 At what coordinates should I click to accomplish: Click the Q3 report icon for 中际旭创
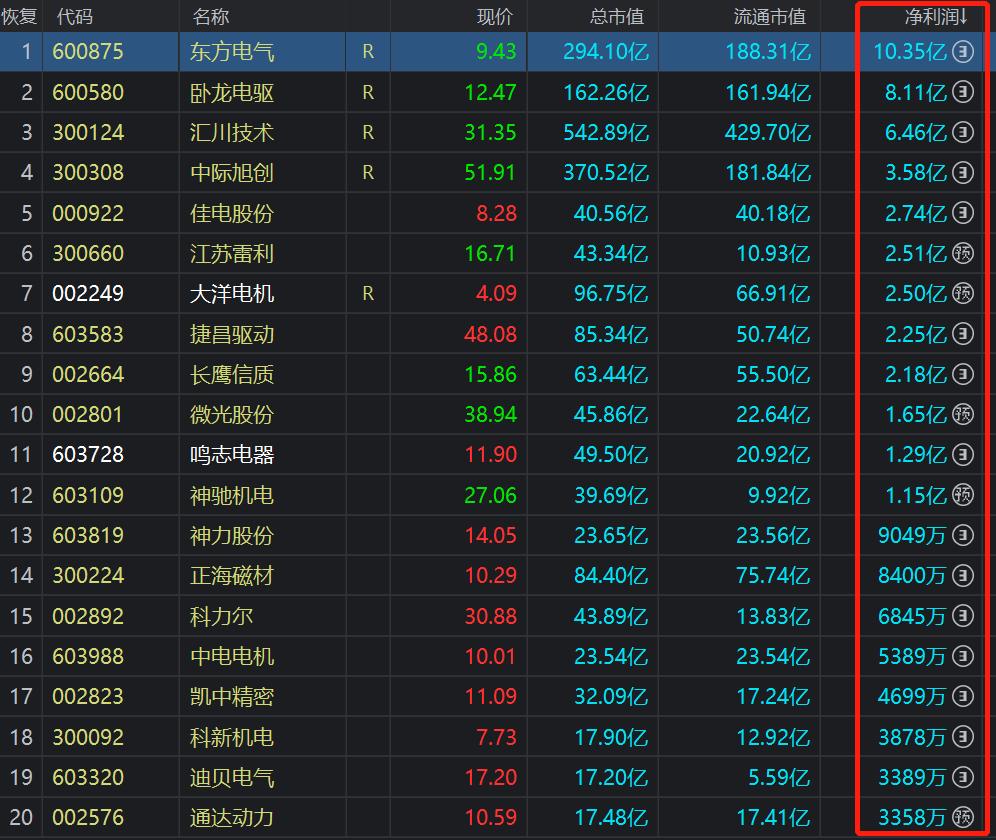click(963, 172)
